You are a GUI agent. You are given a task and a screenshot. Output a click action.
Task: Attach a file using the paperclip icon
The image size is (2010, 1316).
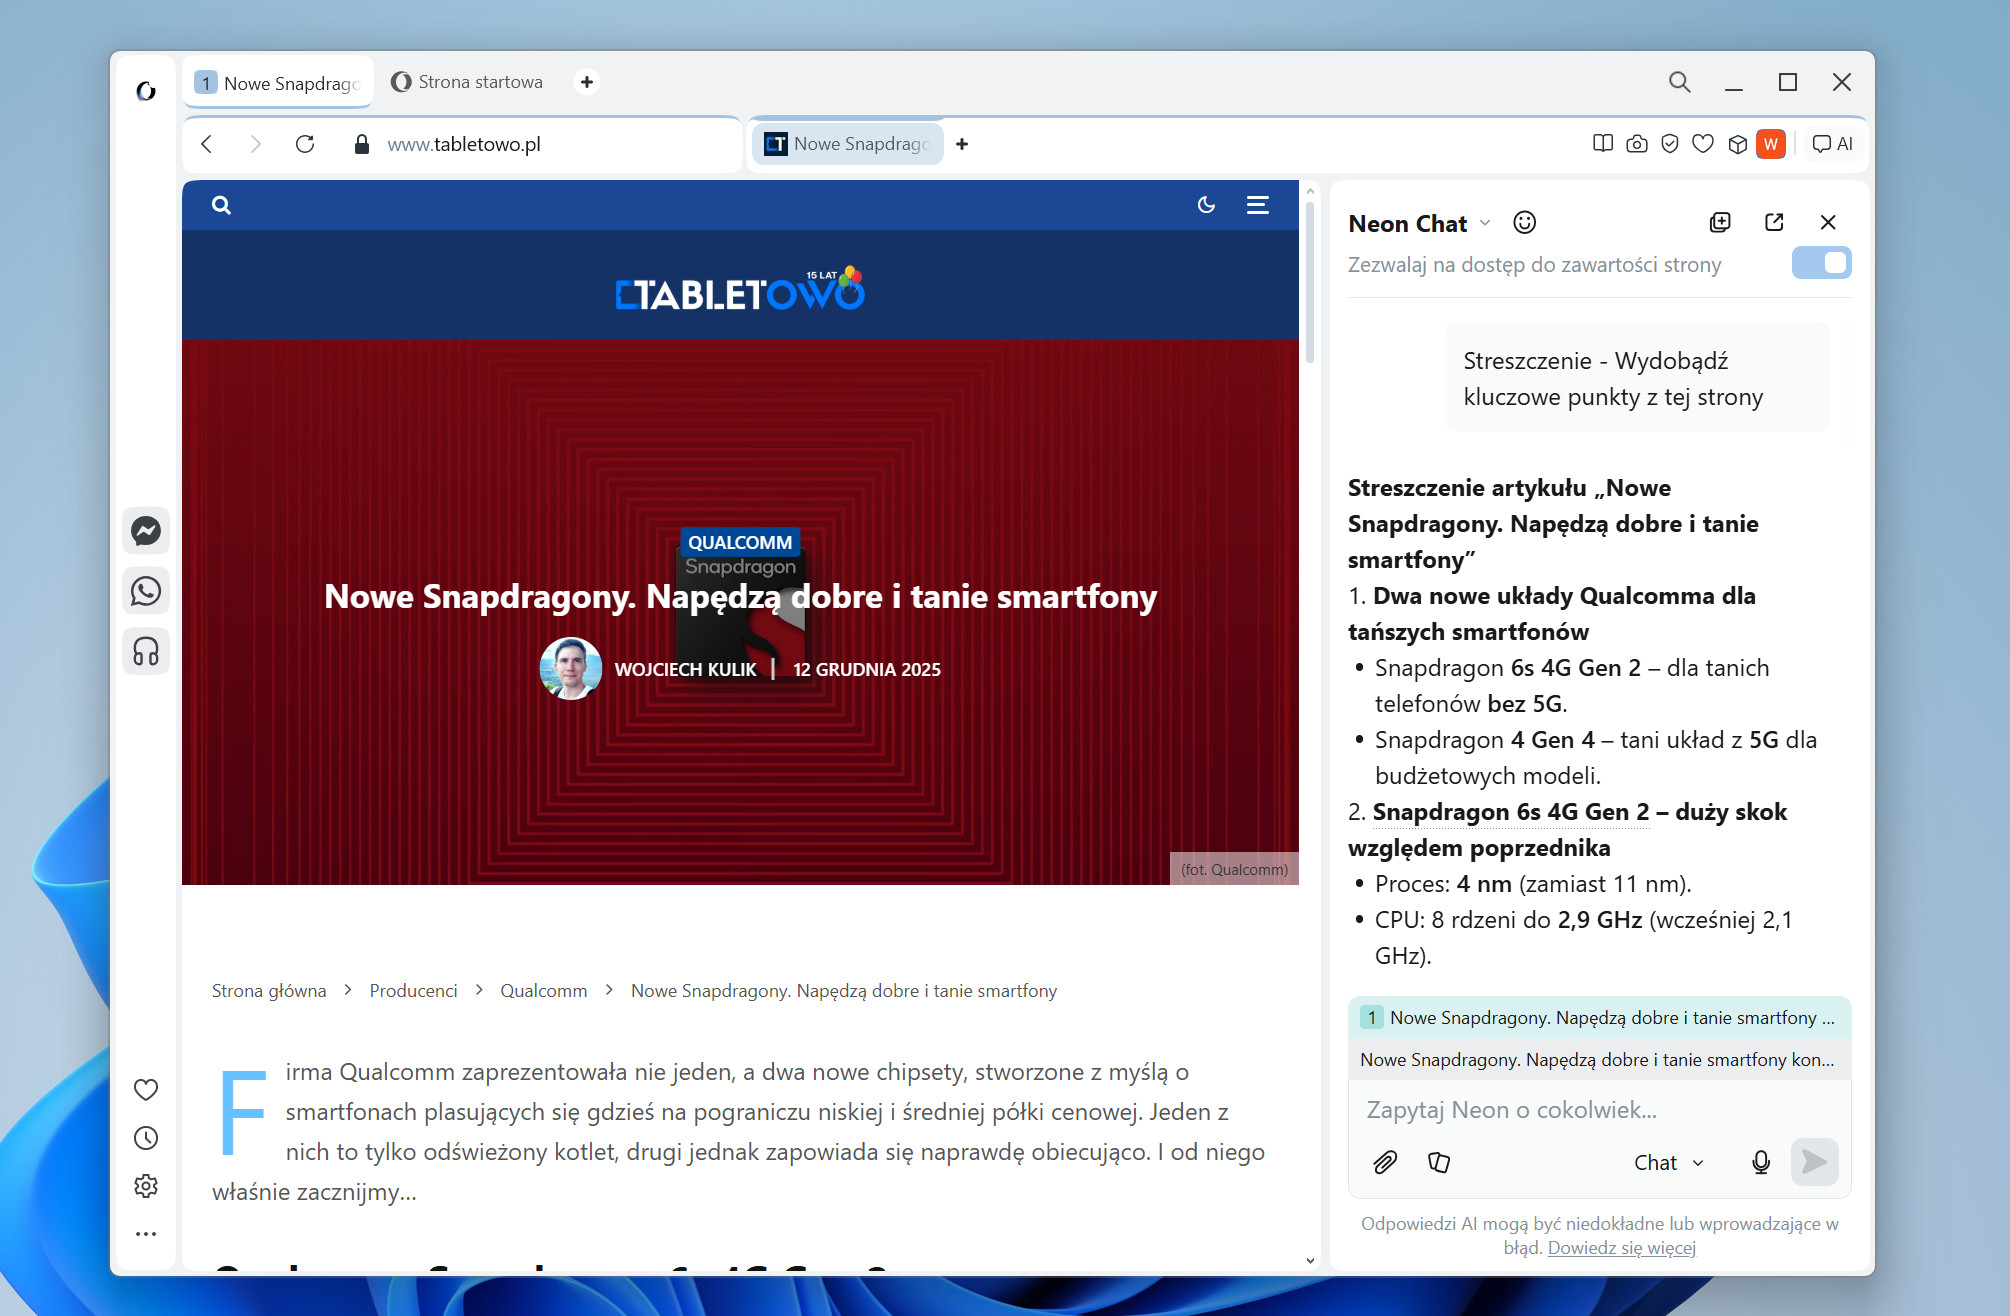point(1385,1162)
